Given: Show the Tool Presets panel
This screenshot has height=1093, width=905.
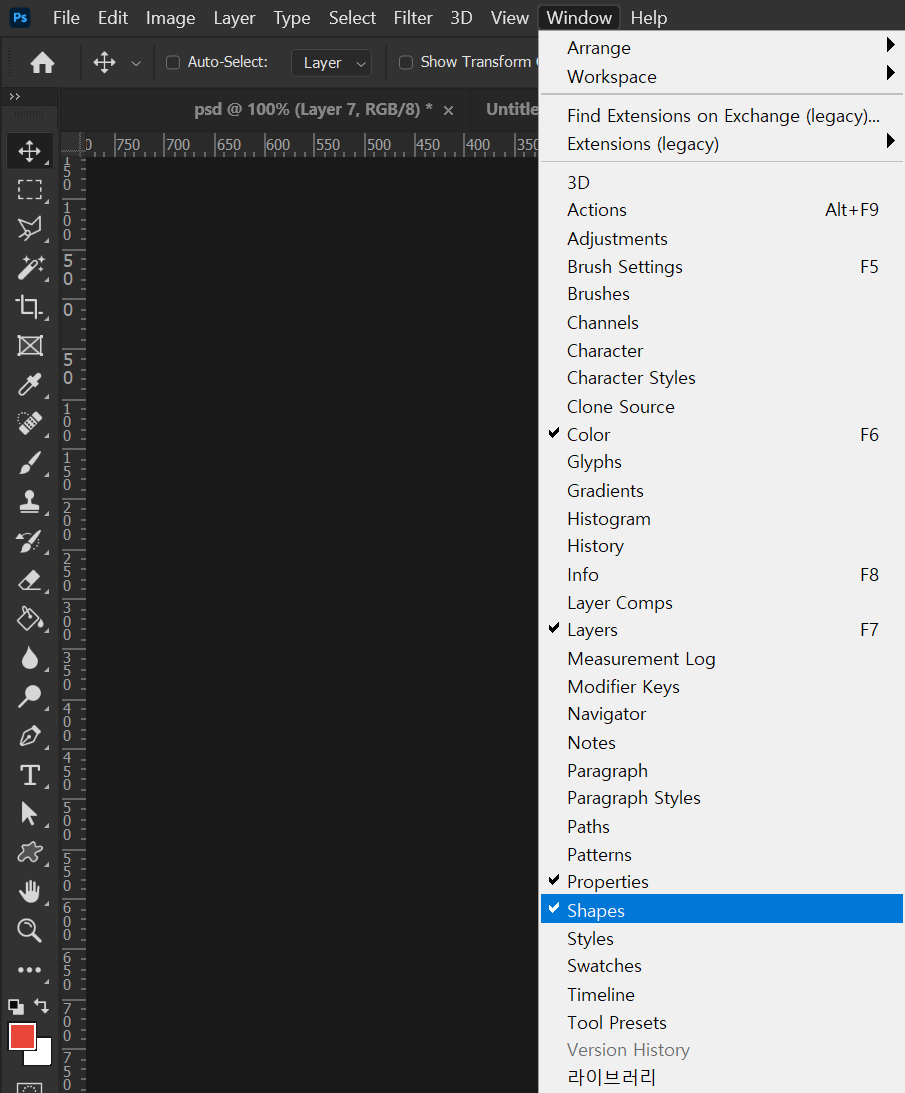Looking at the screenshot, I should [722, 1023].
